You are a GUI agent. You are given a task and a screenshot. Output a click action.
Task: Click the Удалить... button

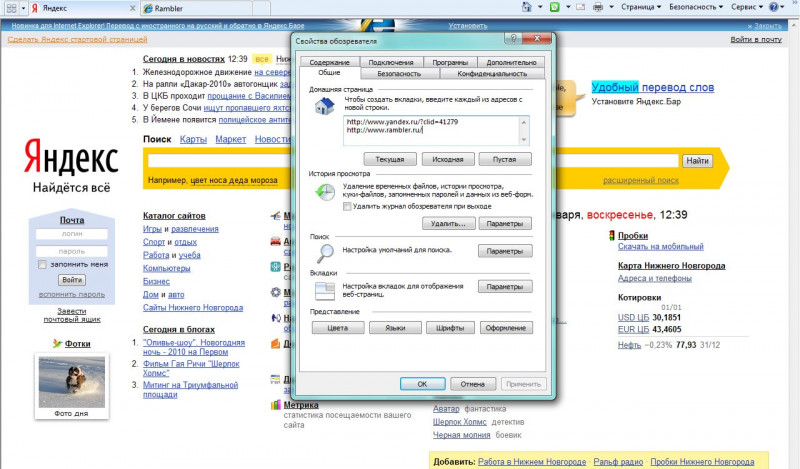pos(448,224)
